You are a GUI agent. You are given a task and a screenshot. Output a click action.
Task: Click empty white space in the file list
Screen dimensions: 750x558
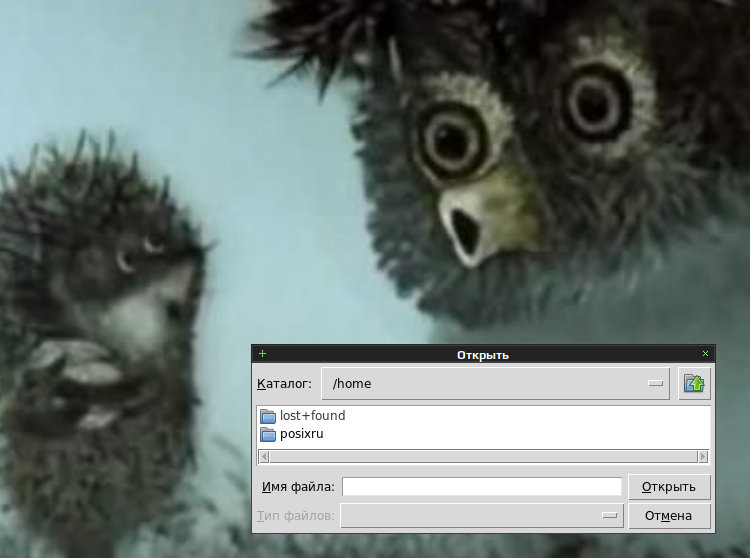pyautogui.click(x=526, y=426)
